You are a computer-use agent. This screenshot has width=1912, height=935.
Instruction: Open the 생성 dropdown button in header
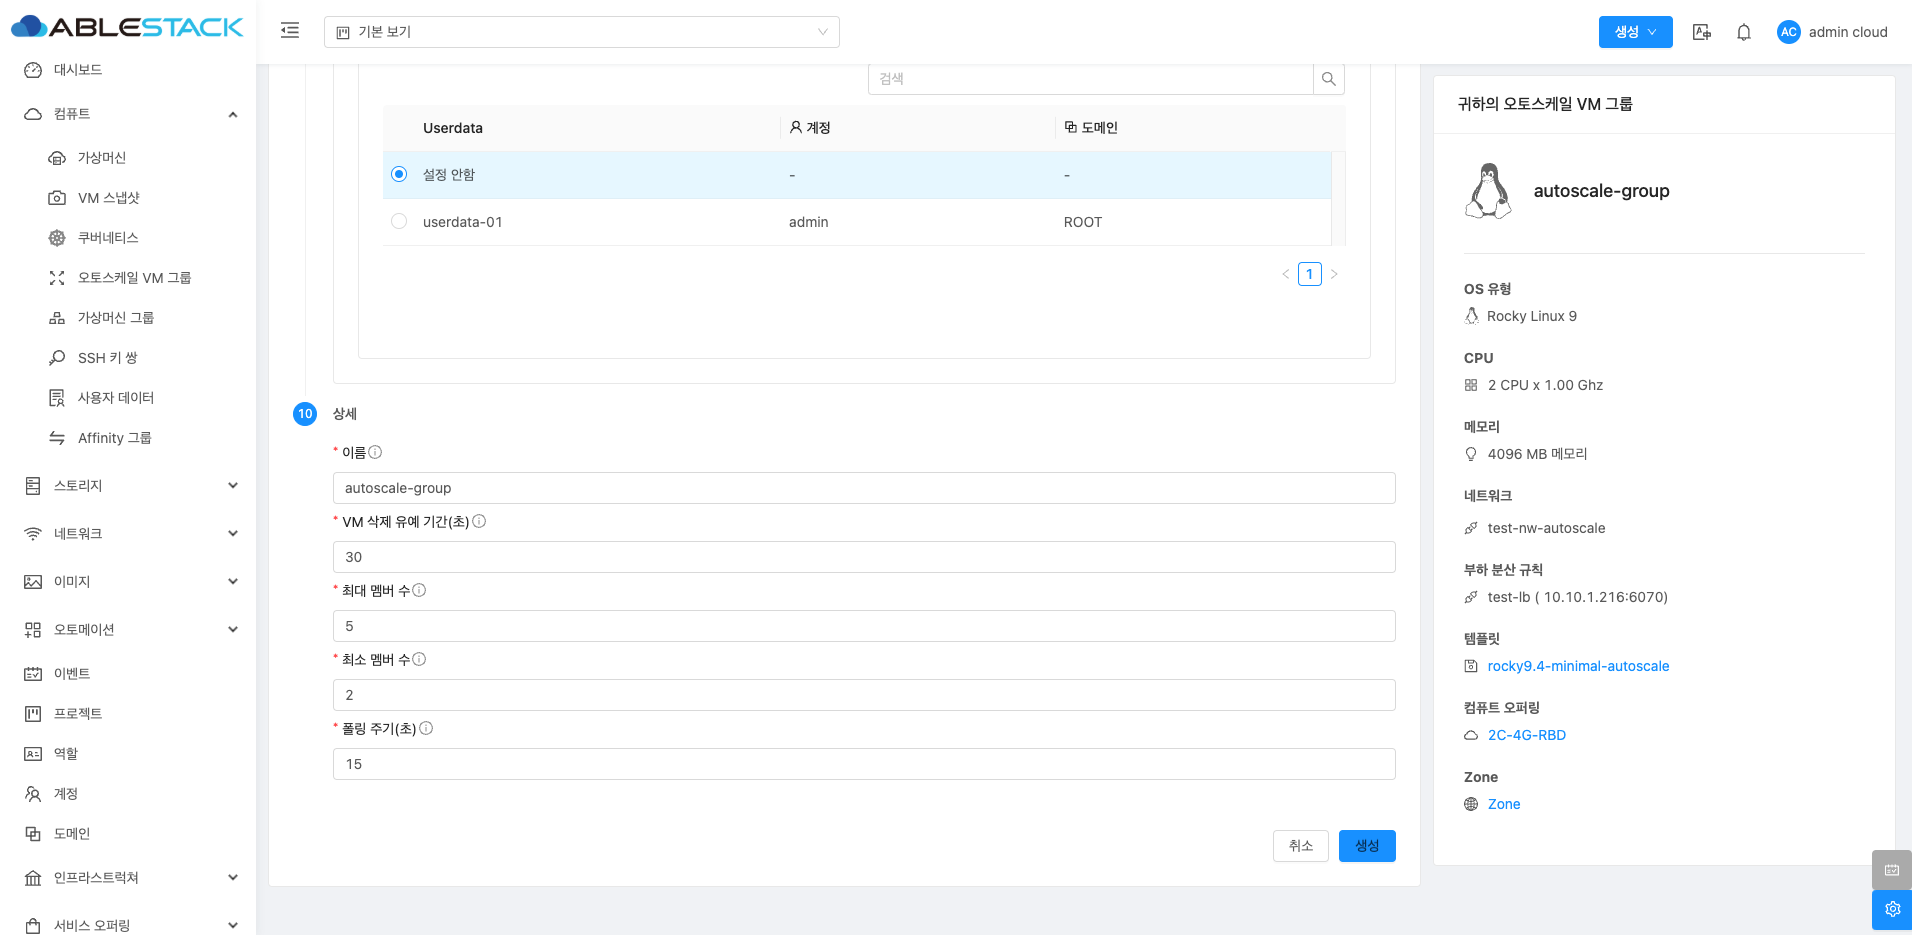[1635, 32]
